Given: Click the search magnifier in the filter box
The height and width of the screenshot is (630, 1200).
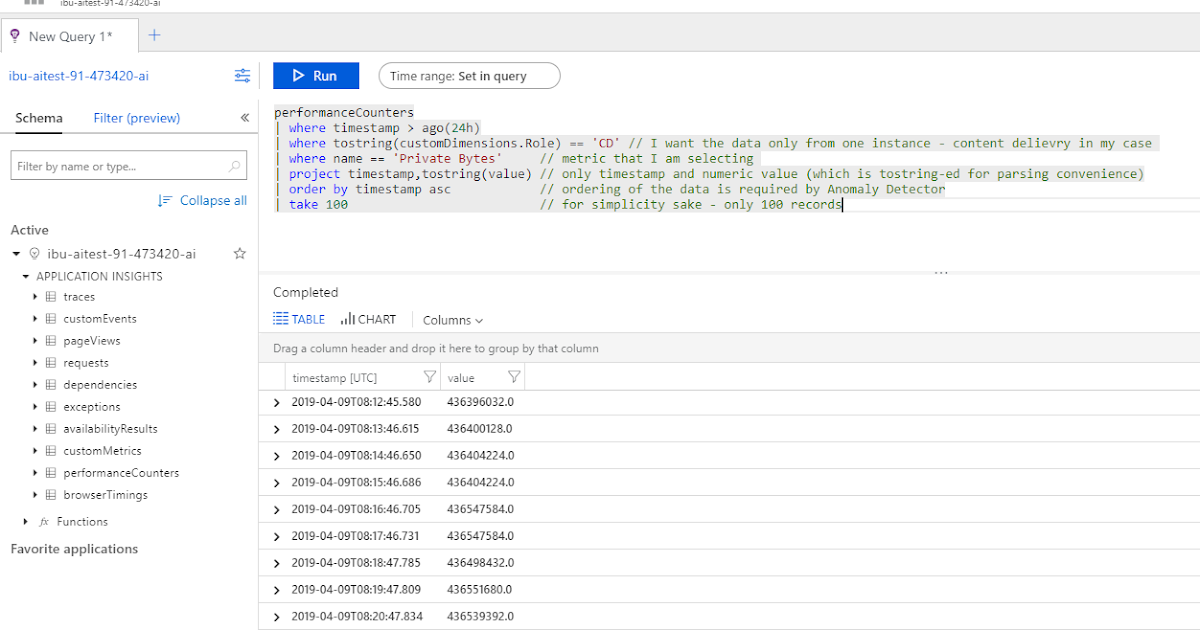Looking at the screenshot, I should 232,164.
